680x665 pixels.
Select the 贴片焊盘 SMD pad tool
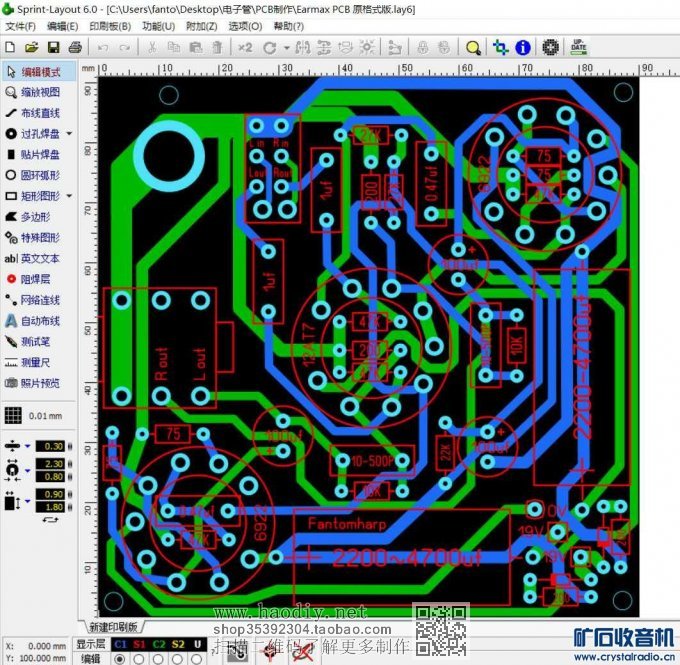click(x=35, y=154)
